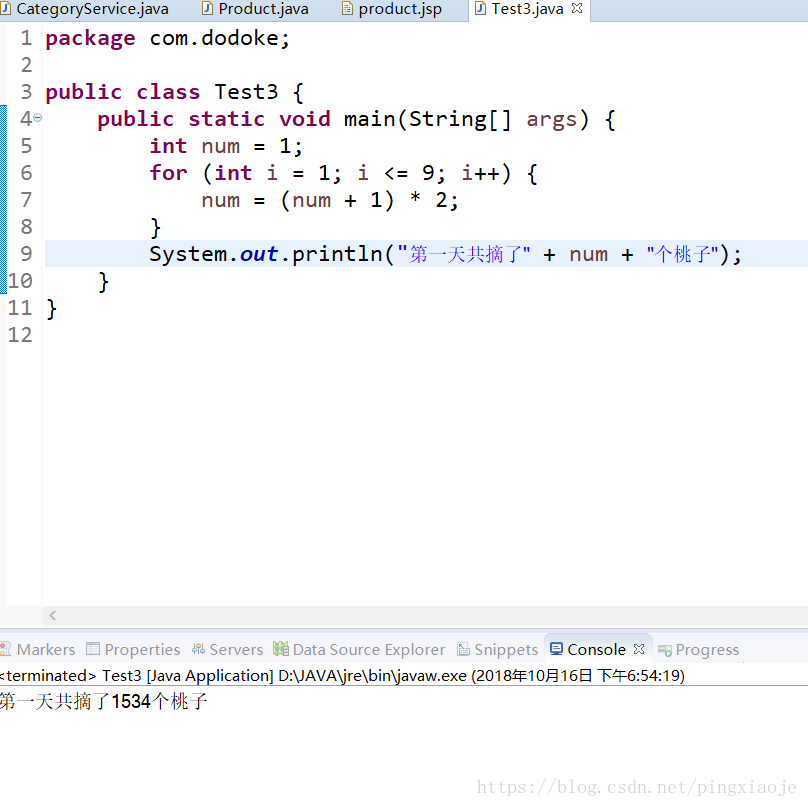Click the class name 'Test3' on line 3

(246, 92)
